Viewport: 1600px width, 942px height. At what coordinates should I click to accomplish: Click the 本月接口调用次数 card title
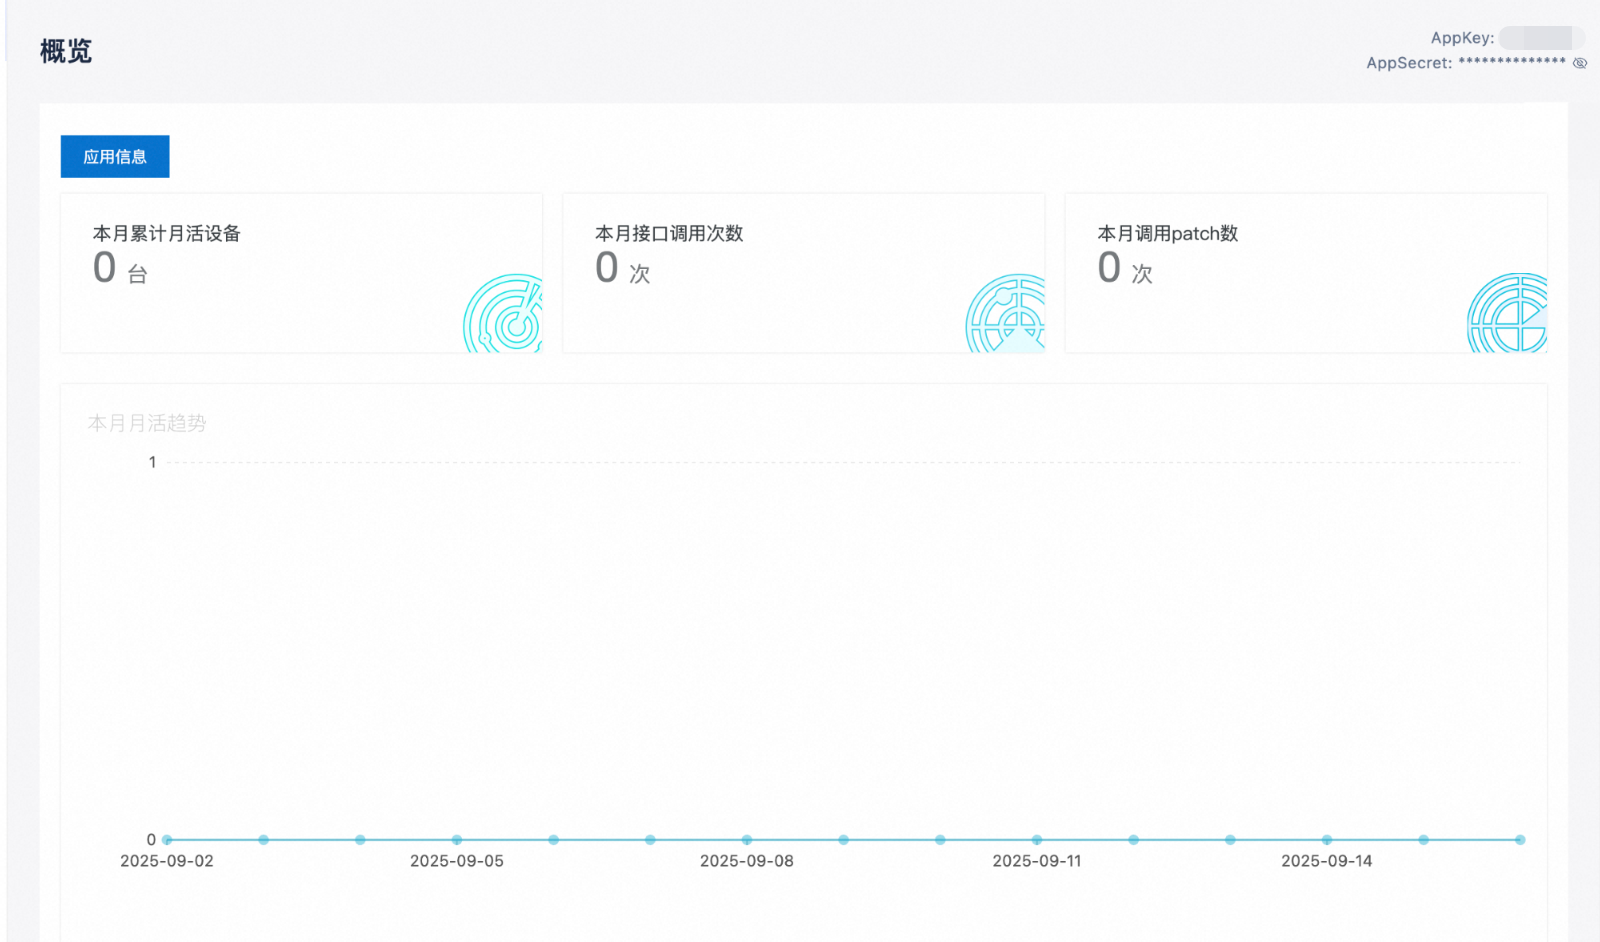point(669,233)
